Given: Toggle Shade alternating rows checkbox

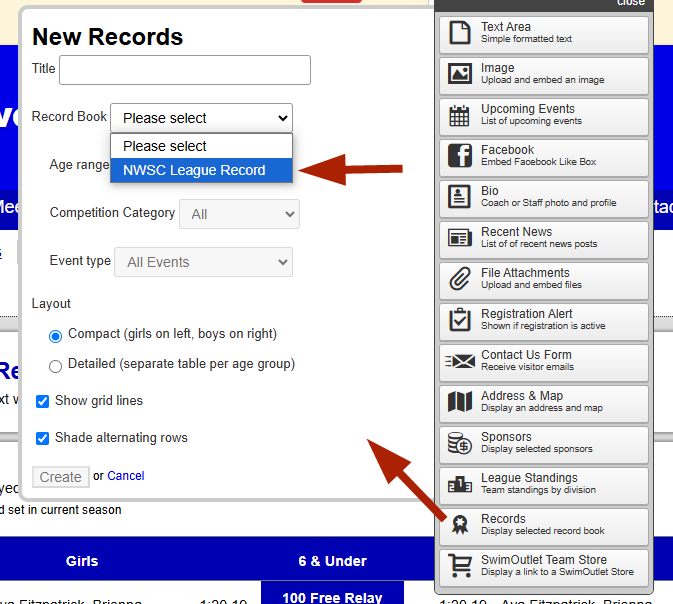Looking at the screenshot, I should click(42, 438).
